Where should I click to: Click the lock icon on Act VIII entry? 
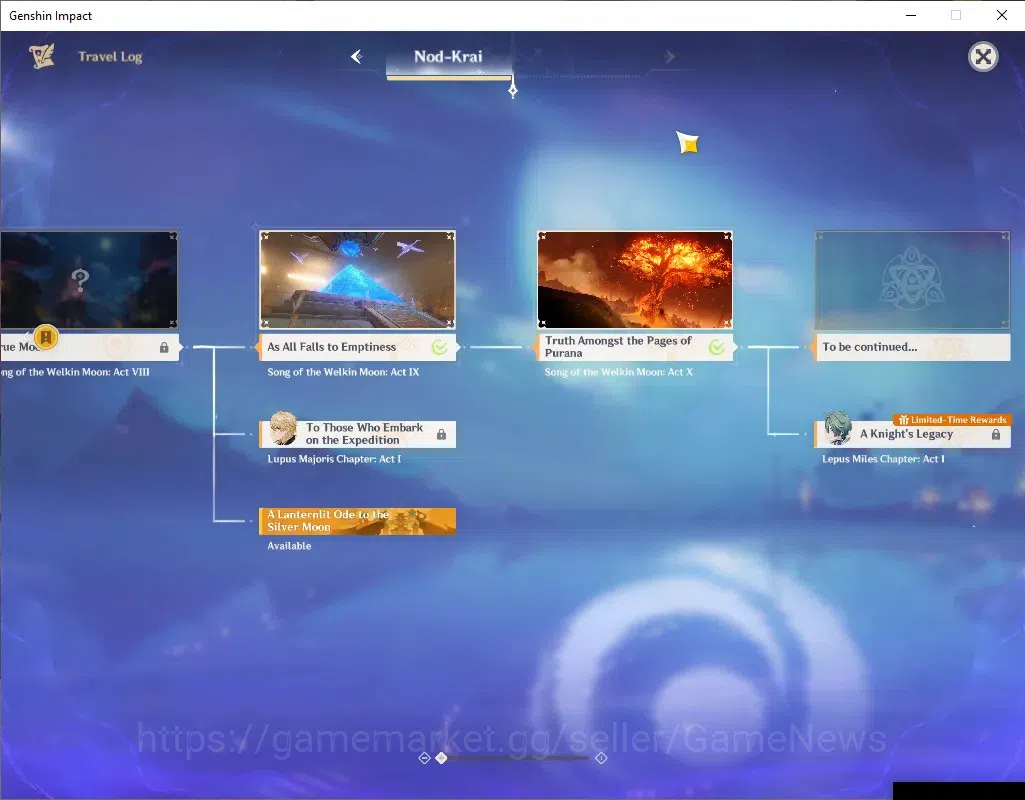[x=164, y=348]
